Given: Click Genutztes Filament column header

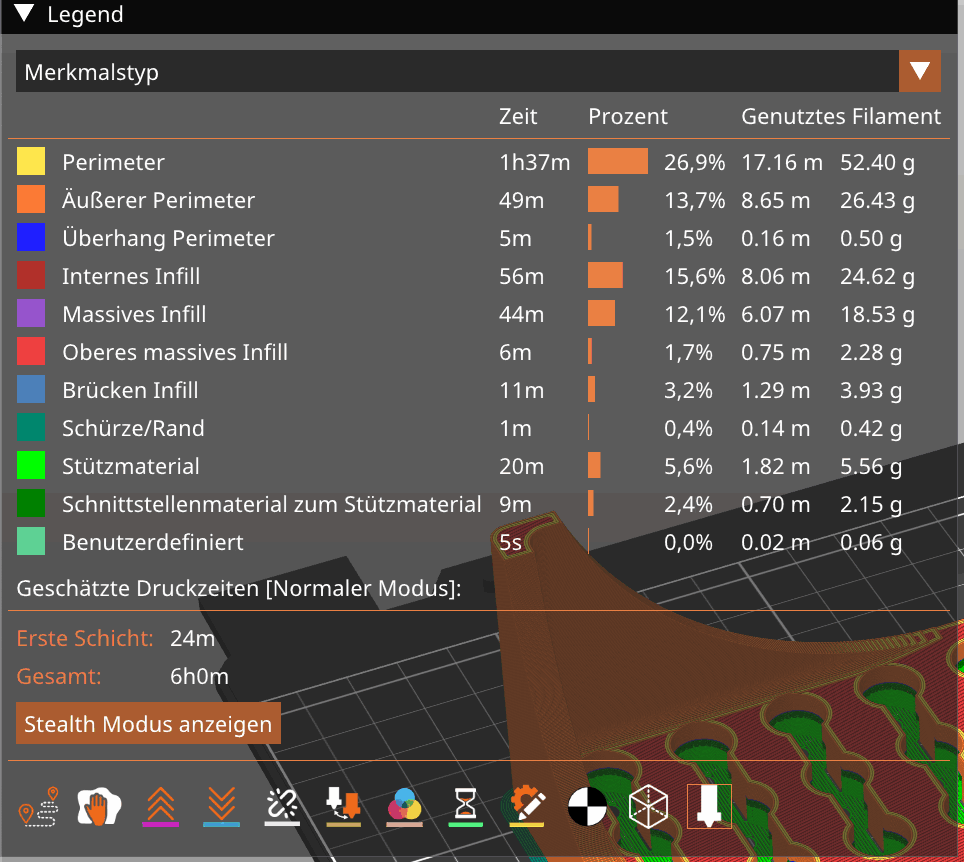Looking at the screenshot, I should click(841, 116).
